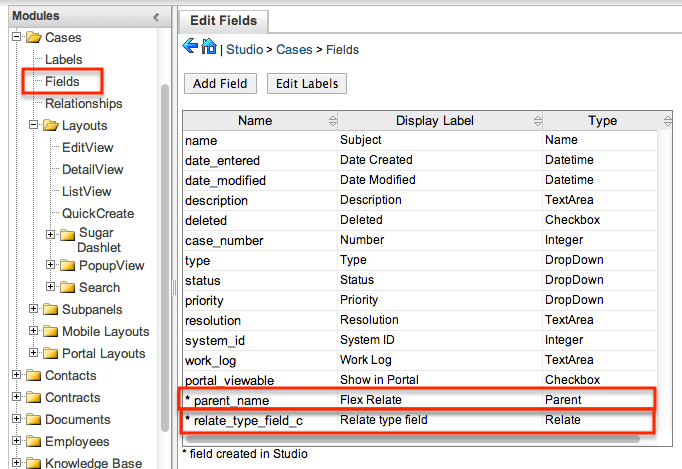Viewport: 682px width, 469px height.
Task: Select ListView layout in tree
Action: 86,191
